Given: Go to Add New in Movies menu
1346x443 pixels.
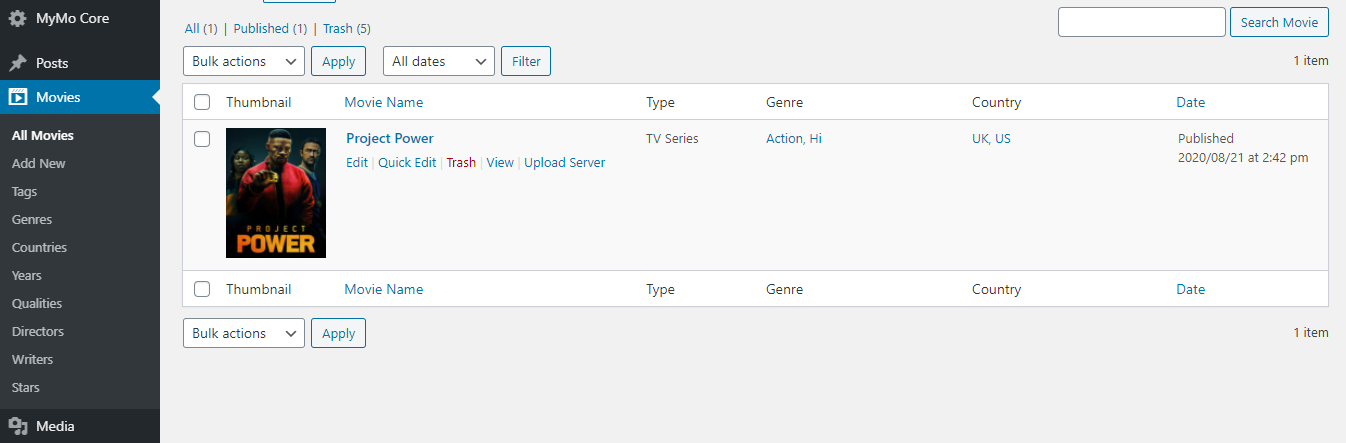Looking at the screenshot, I should click(x=39, y=163).
